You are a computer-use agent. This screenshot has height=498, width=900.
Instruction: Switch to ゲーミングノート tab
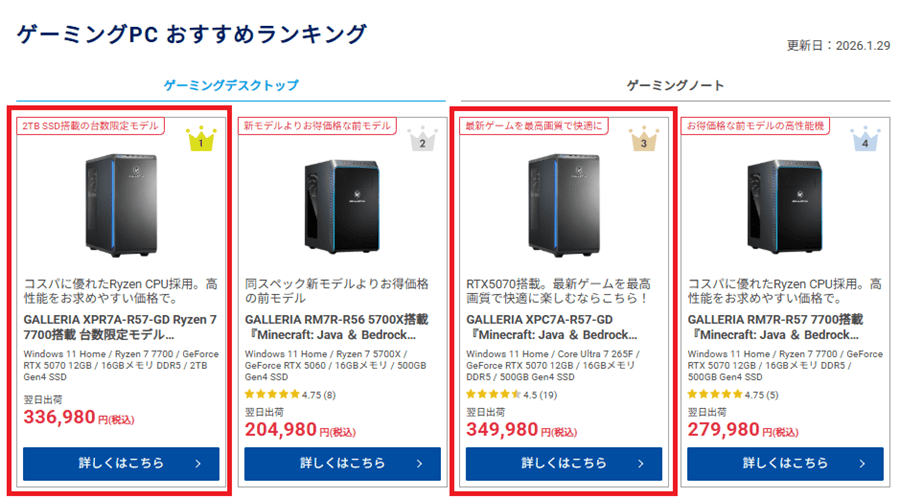click(x=675, y=86)
